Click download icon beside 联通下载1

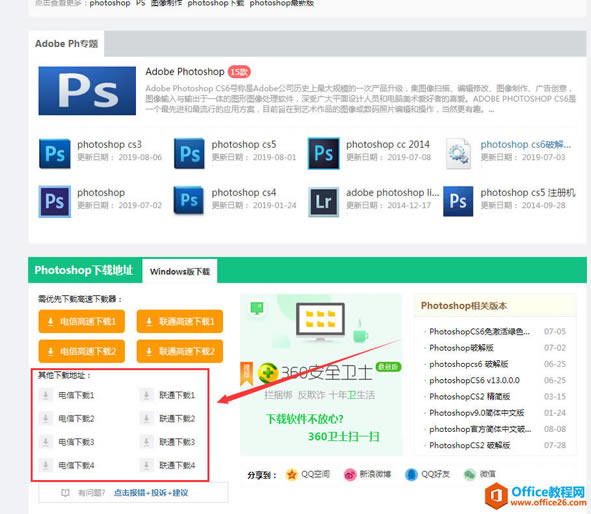(x=147, y=395)
